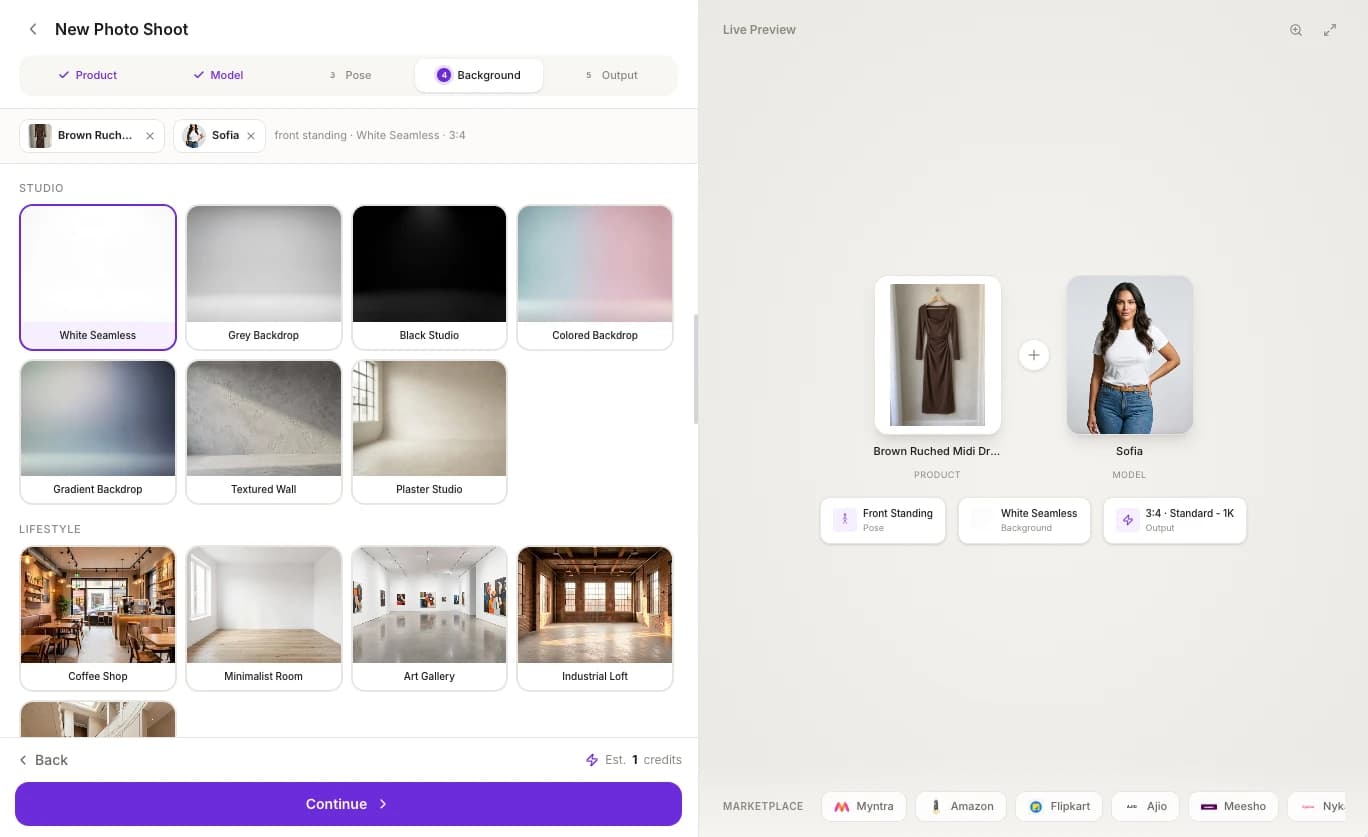The width and height of the screenshot is (1368, 837).
Task: Select the Background step tab
Action: [479, 75]
